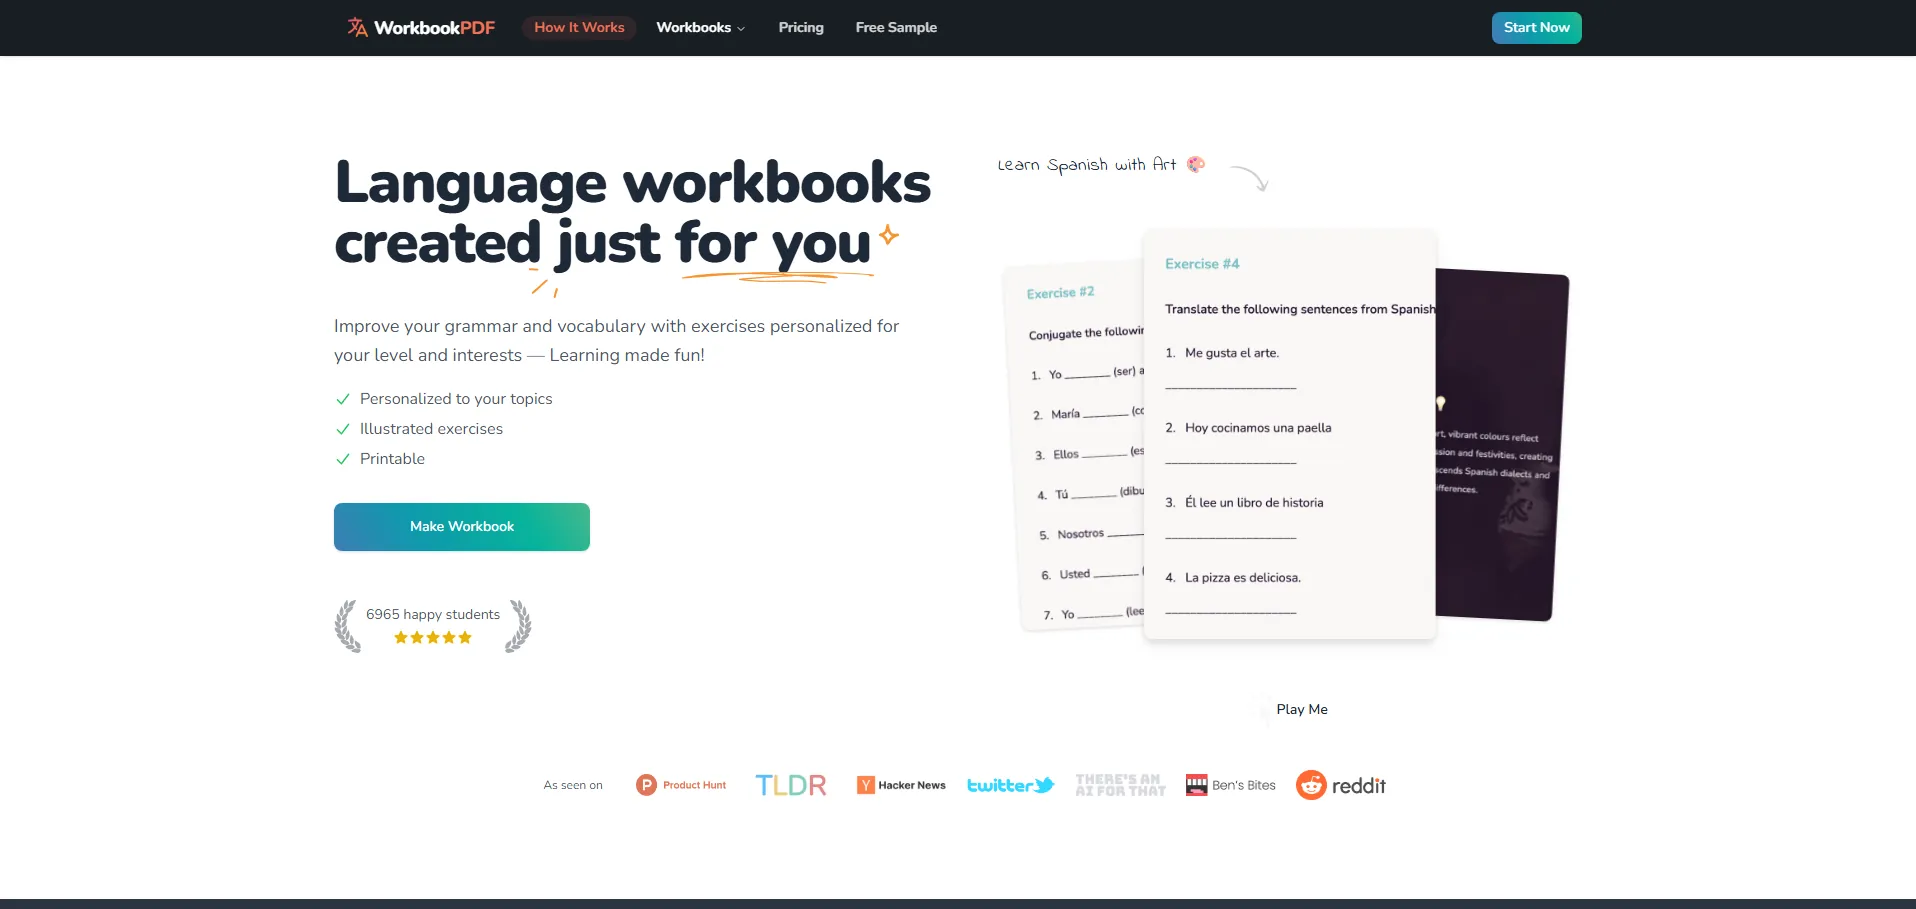Click the There's An AI For That logo

point(1120,785)
